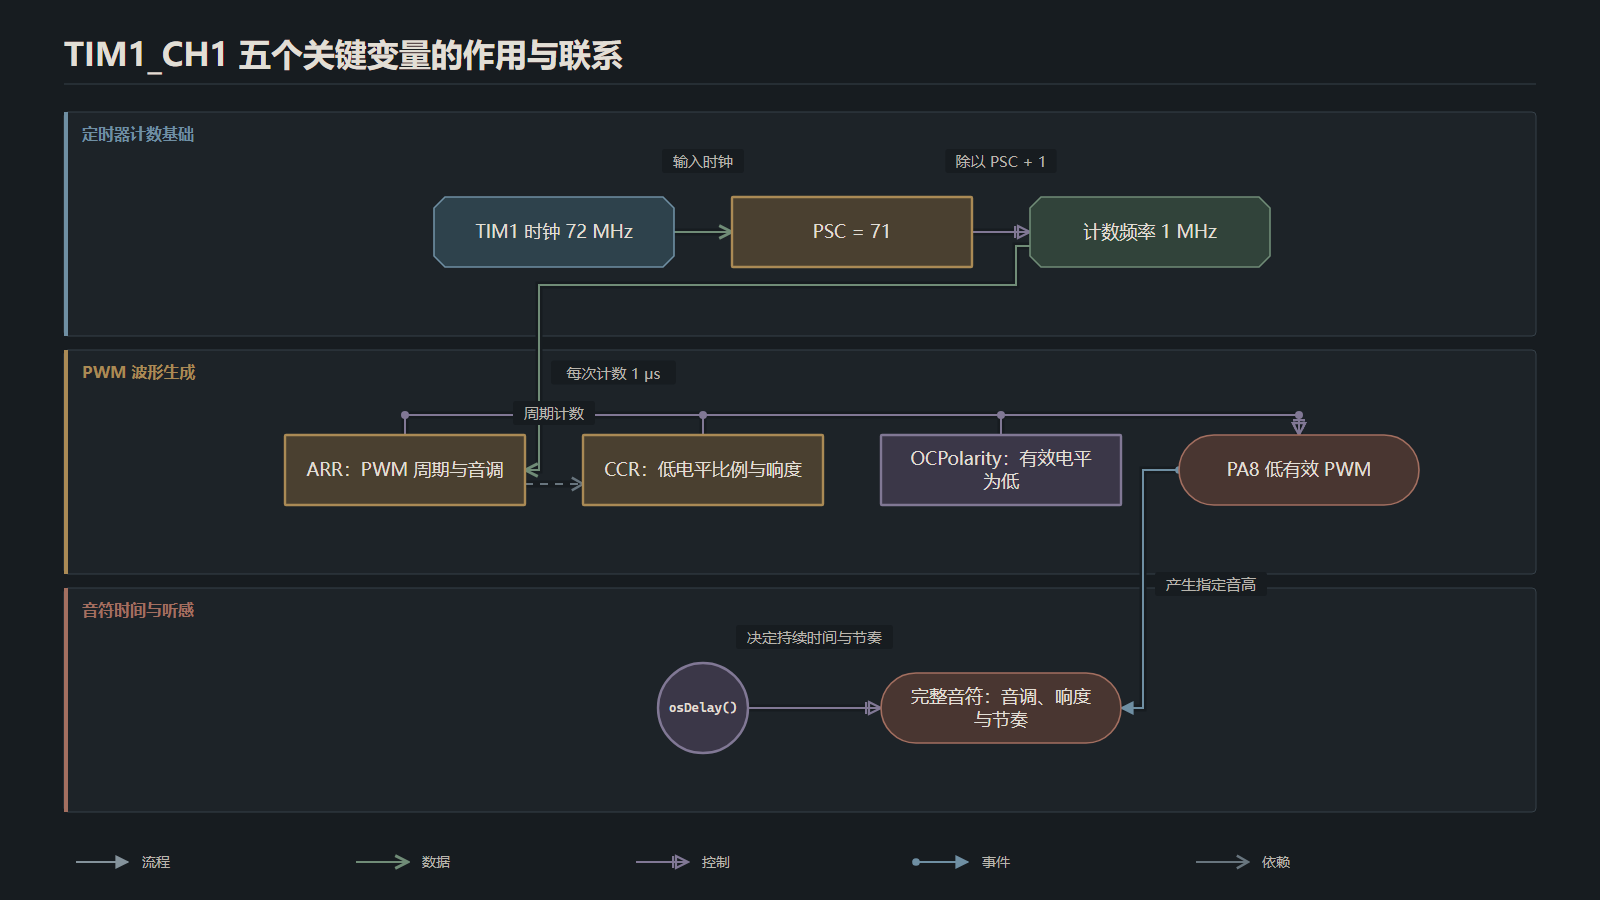Click the 计数频率 1 MHz node
This screenshot has height=900, width=1600.
click(1150, 232)
